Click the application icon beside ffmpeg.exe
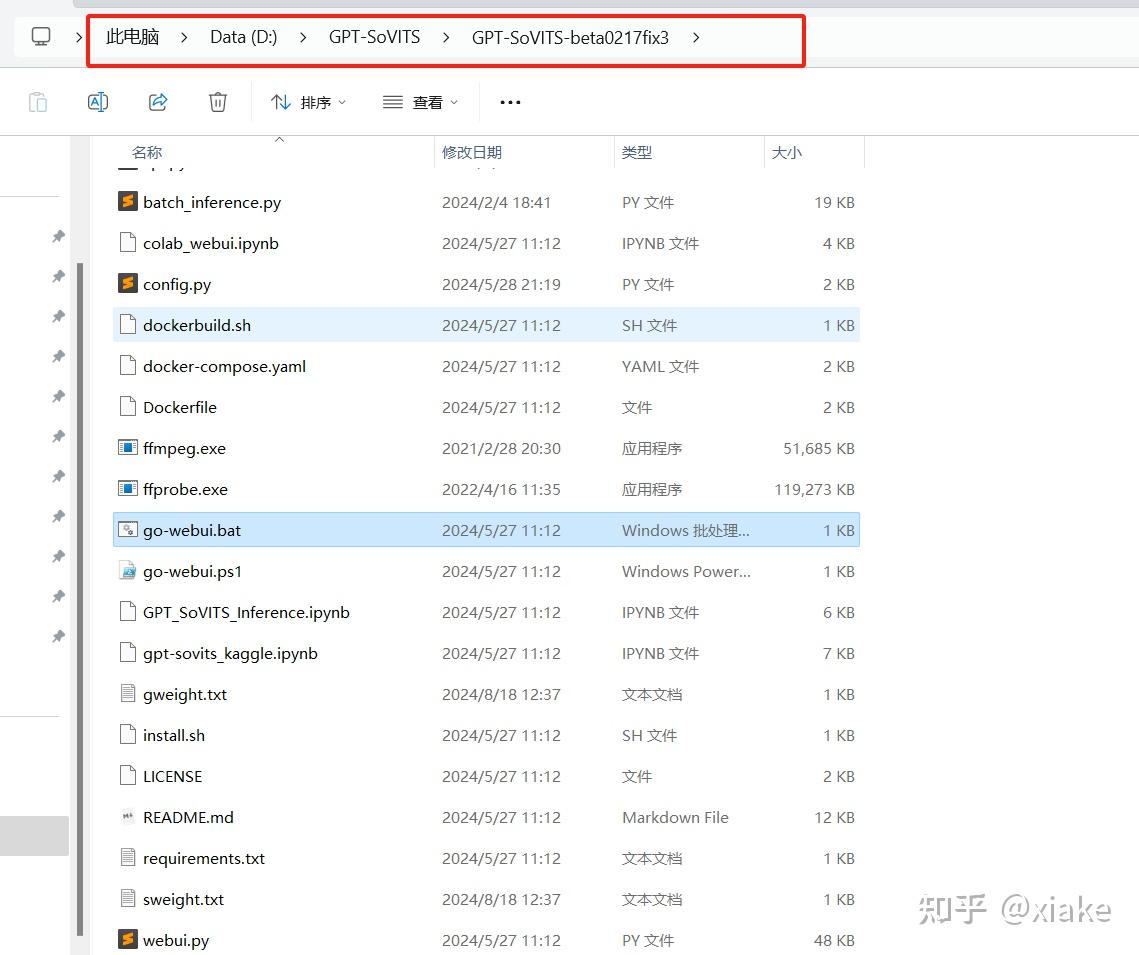The height and width of the screenshot is (955, 1139). 128,448
